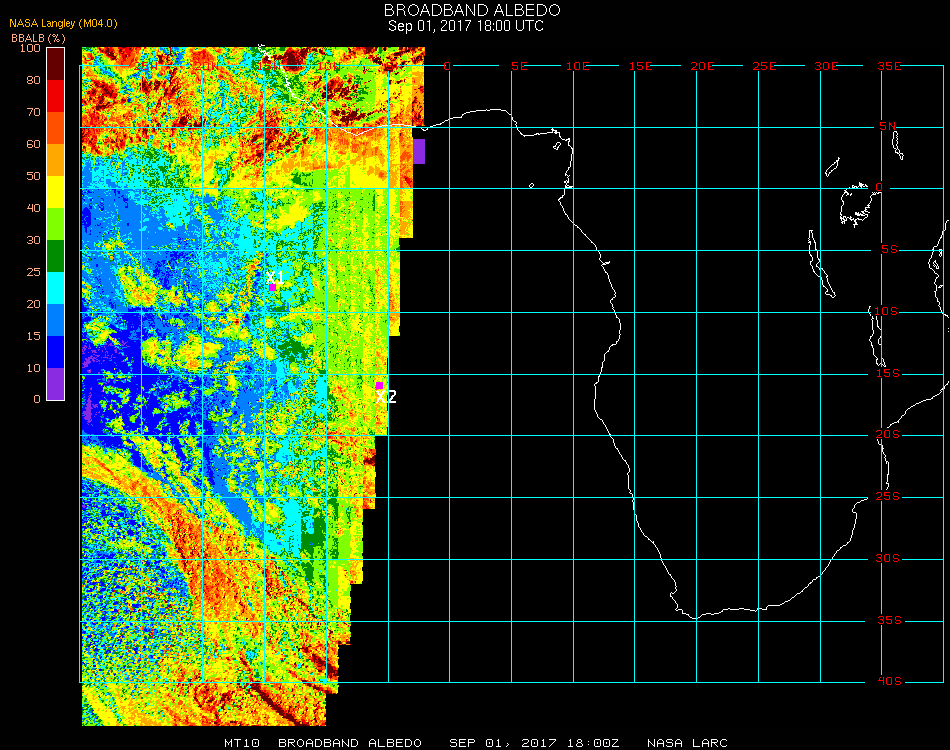The height and width of the screenshot is (750, 950).
Task: Pick the dark blue 10-15 colorbar swatch
Action: point(56,352)
